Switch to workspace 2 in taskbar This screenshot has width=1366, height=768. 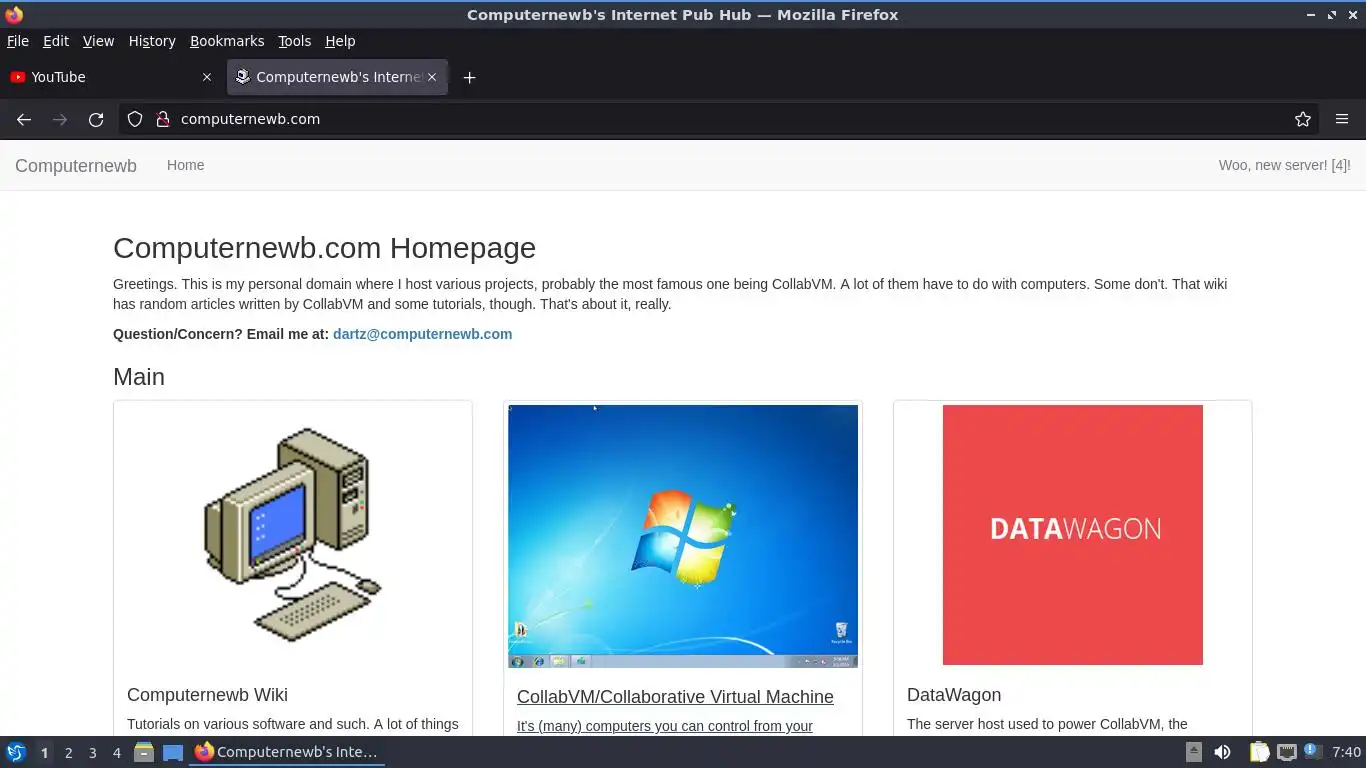68,753
